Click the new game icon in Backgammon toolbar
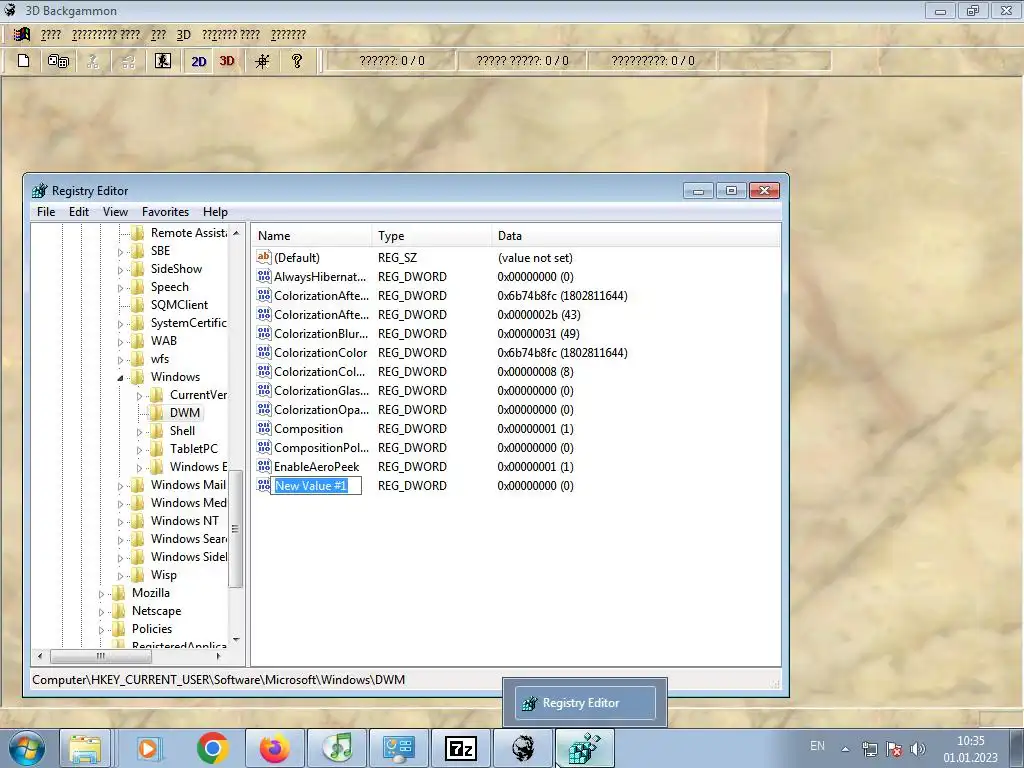This screenshot has width=1024, height=768. click(24, 61)
